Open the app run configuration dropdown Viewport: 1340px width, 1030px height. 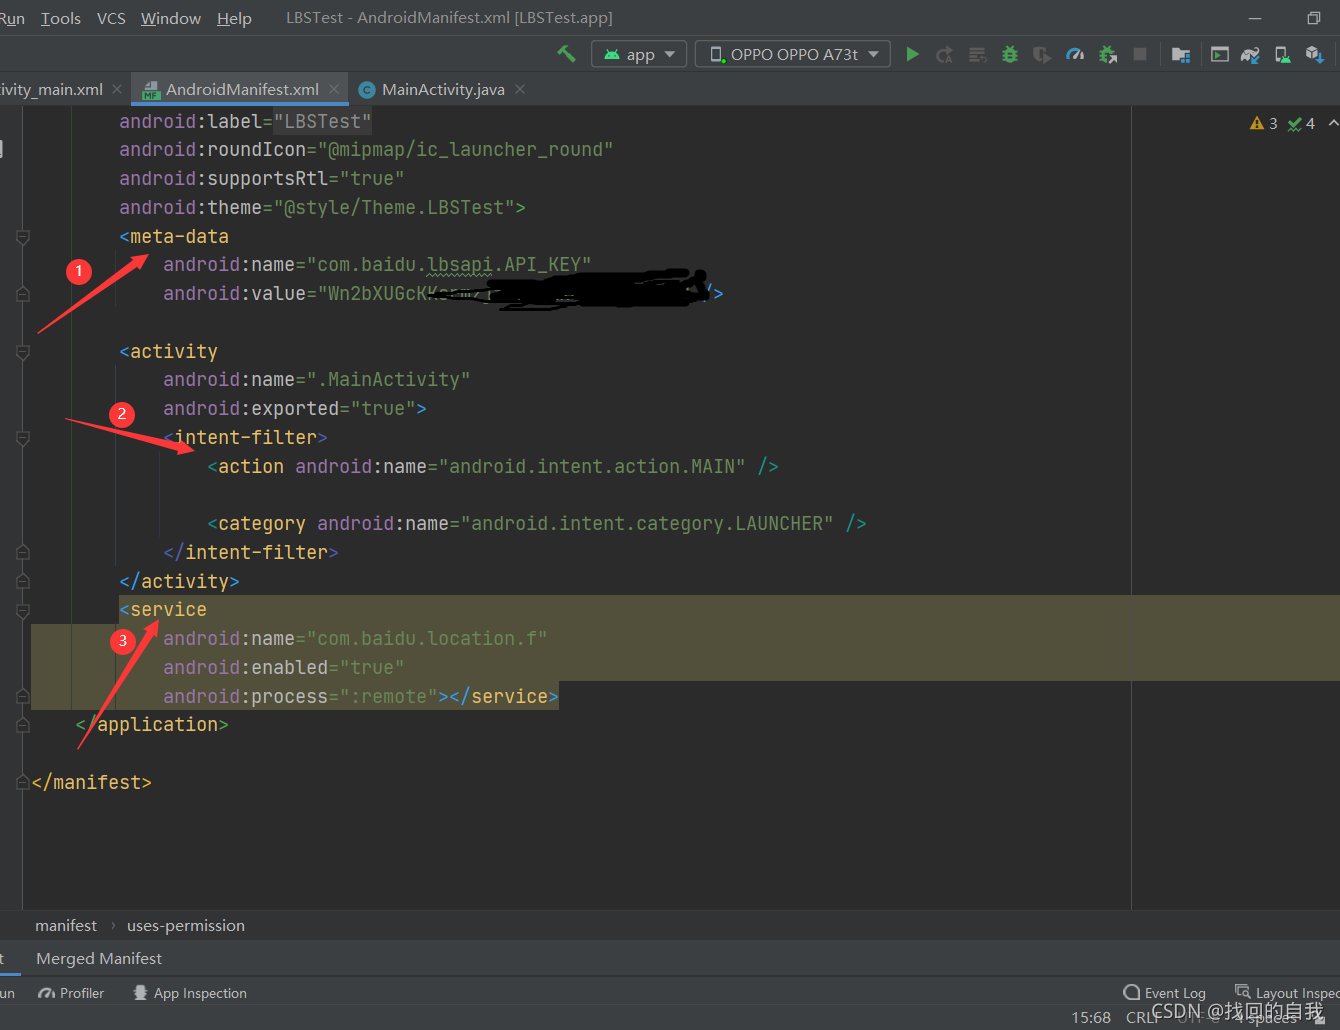[x=640, y=54]
